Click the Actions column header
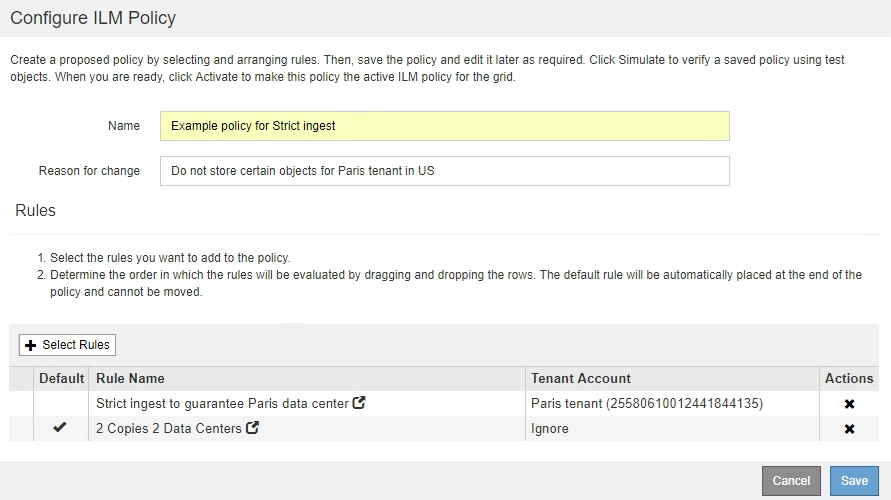 pyautogui.click(x=848, y=378)
